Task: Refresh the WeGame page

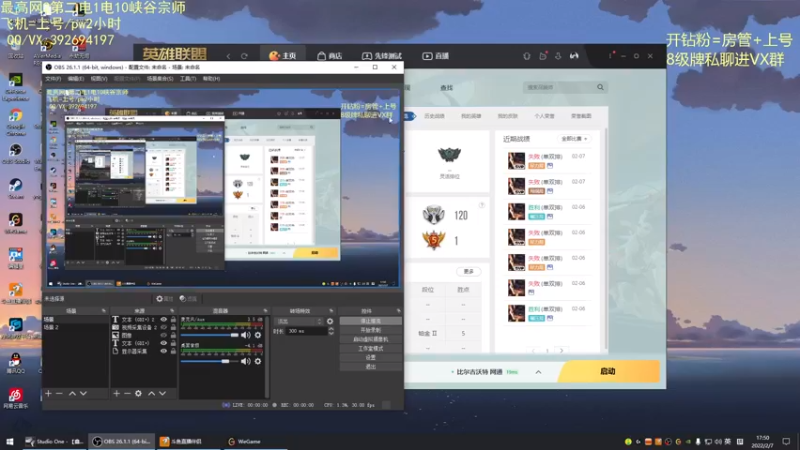Action: tap(244, 56)
